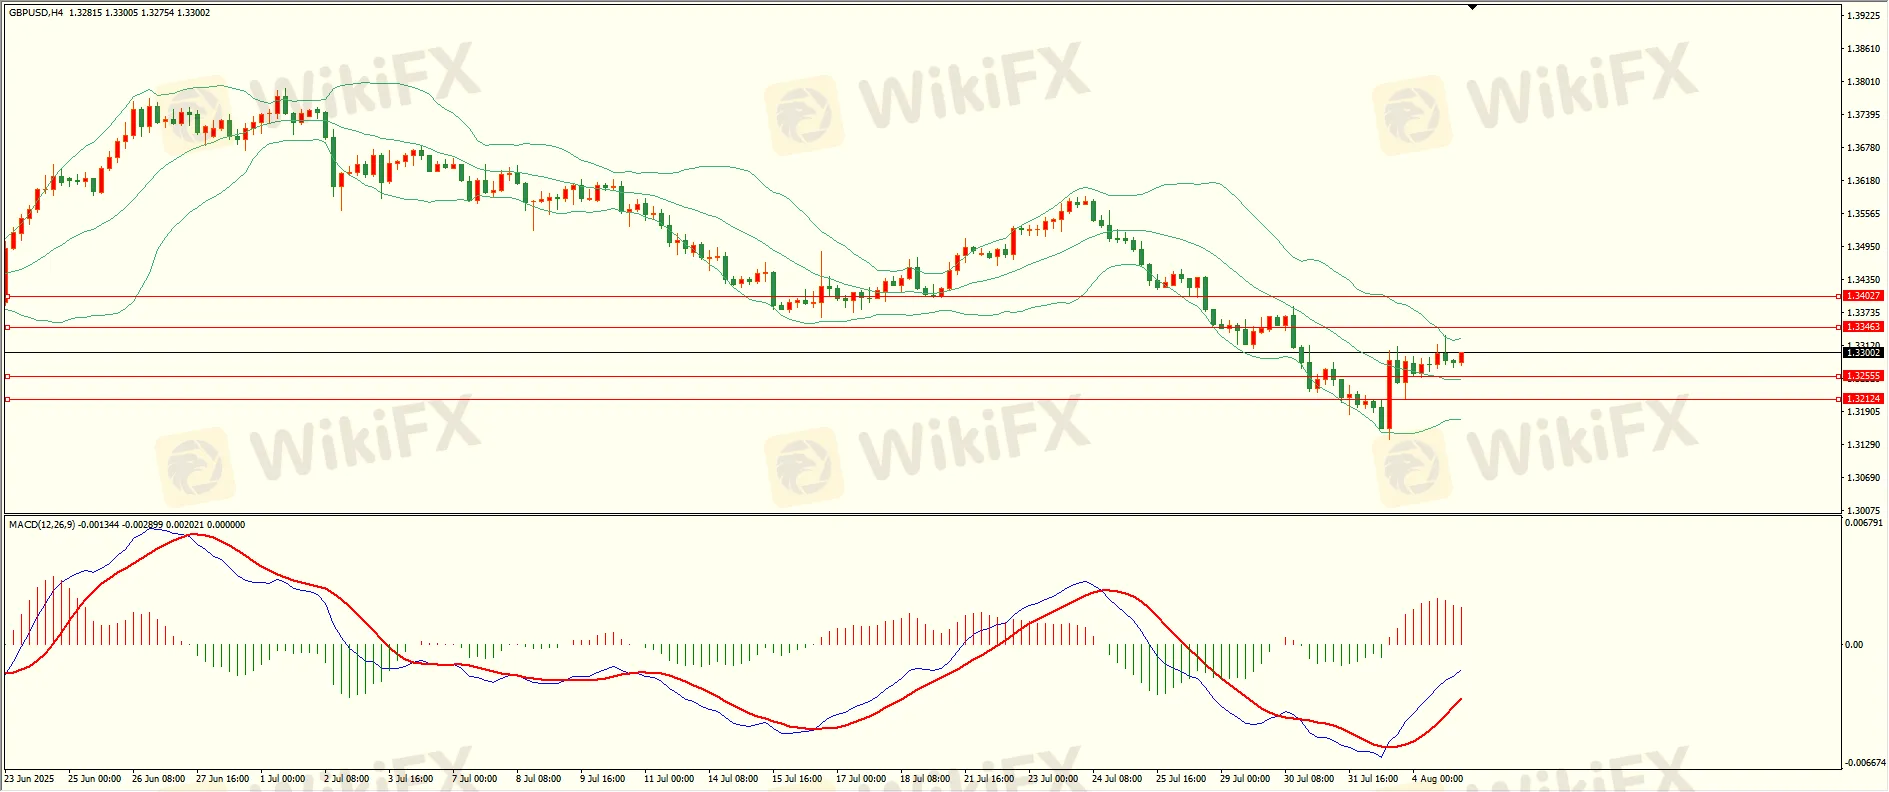
Task: Click the 23 Jul 00:00 time label
Action: [1053, 779]
